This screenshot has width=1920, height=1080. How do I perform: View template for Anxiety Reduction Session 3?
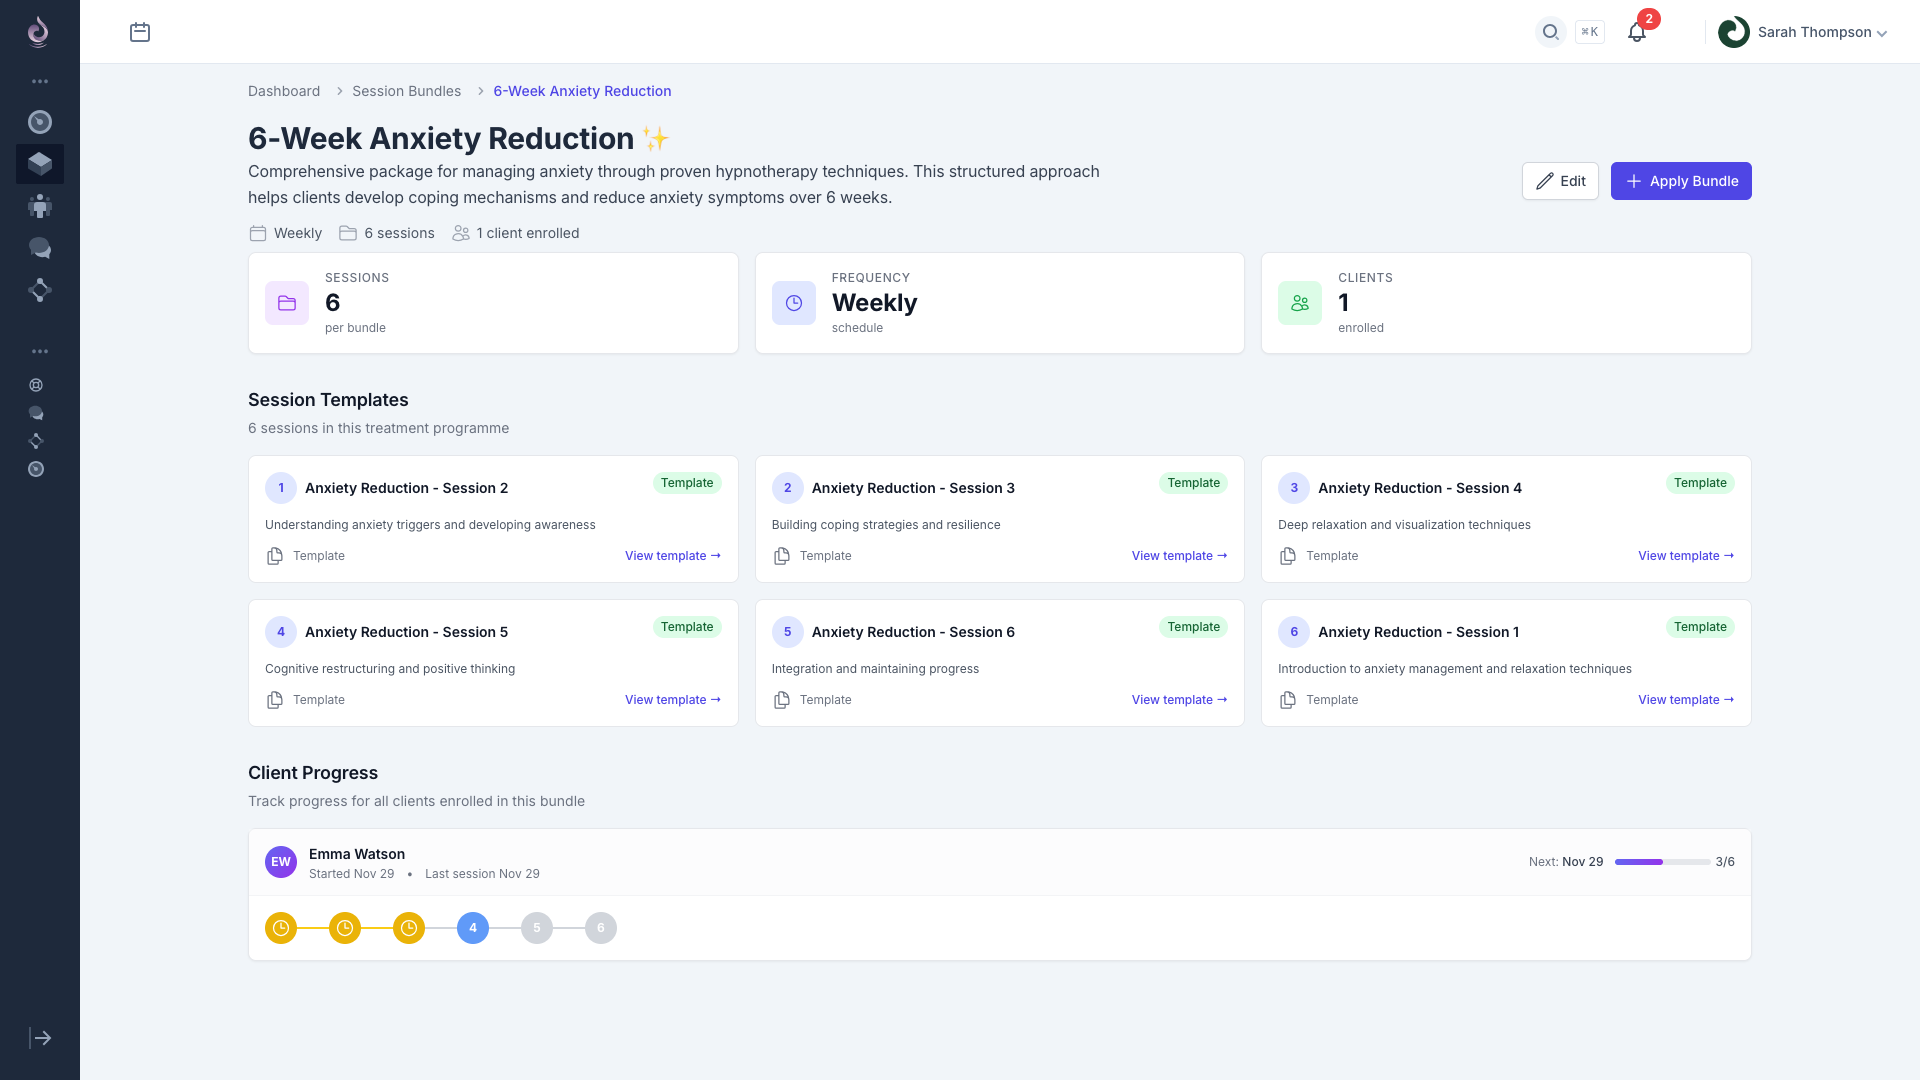(1178, 556)
